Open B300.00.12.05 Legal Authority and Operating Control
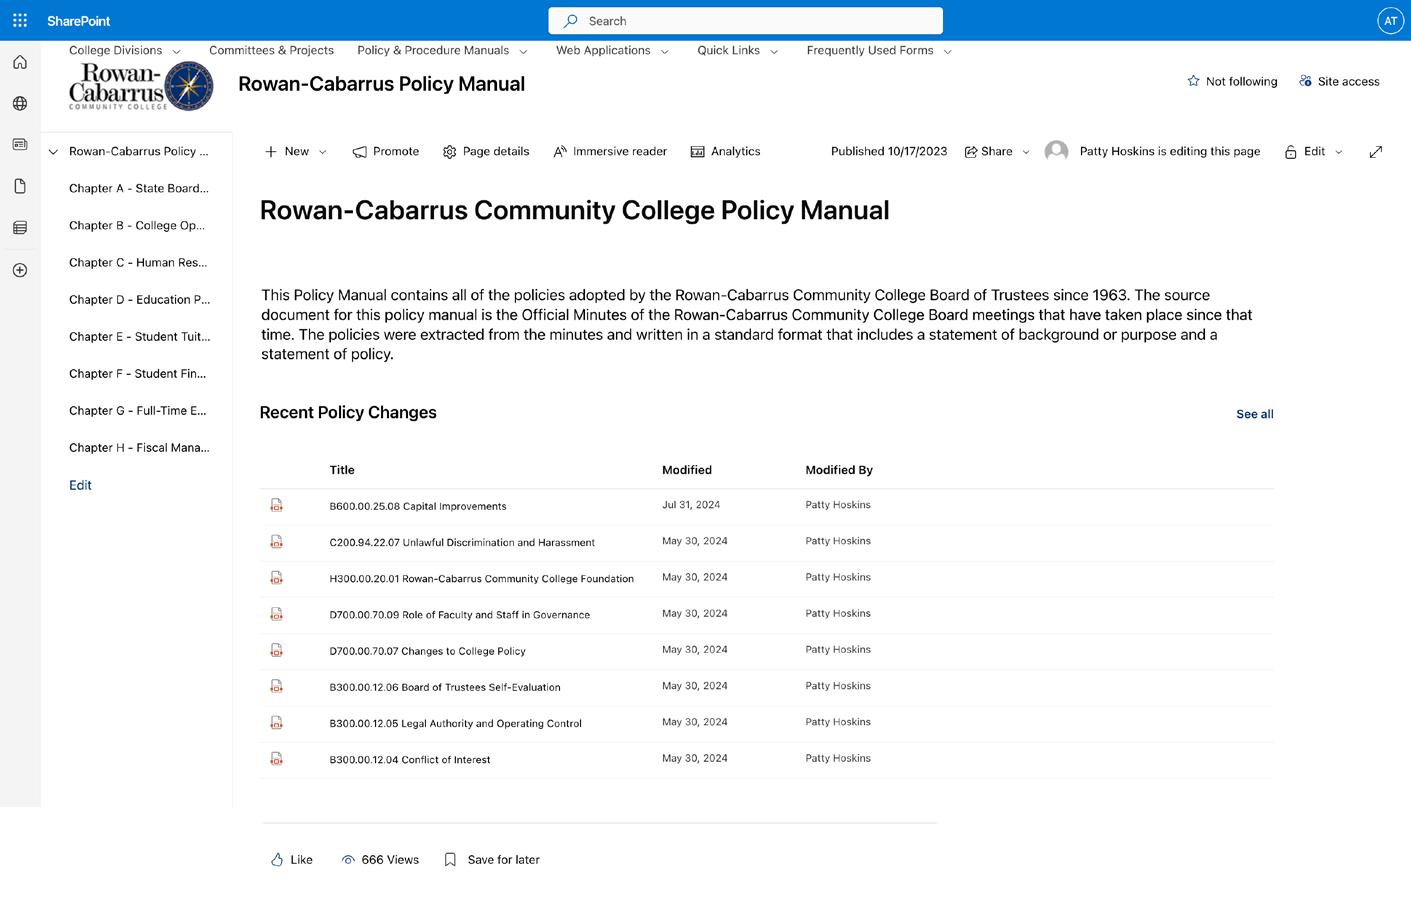 coord(455,723)
